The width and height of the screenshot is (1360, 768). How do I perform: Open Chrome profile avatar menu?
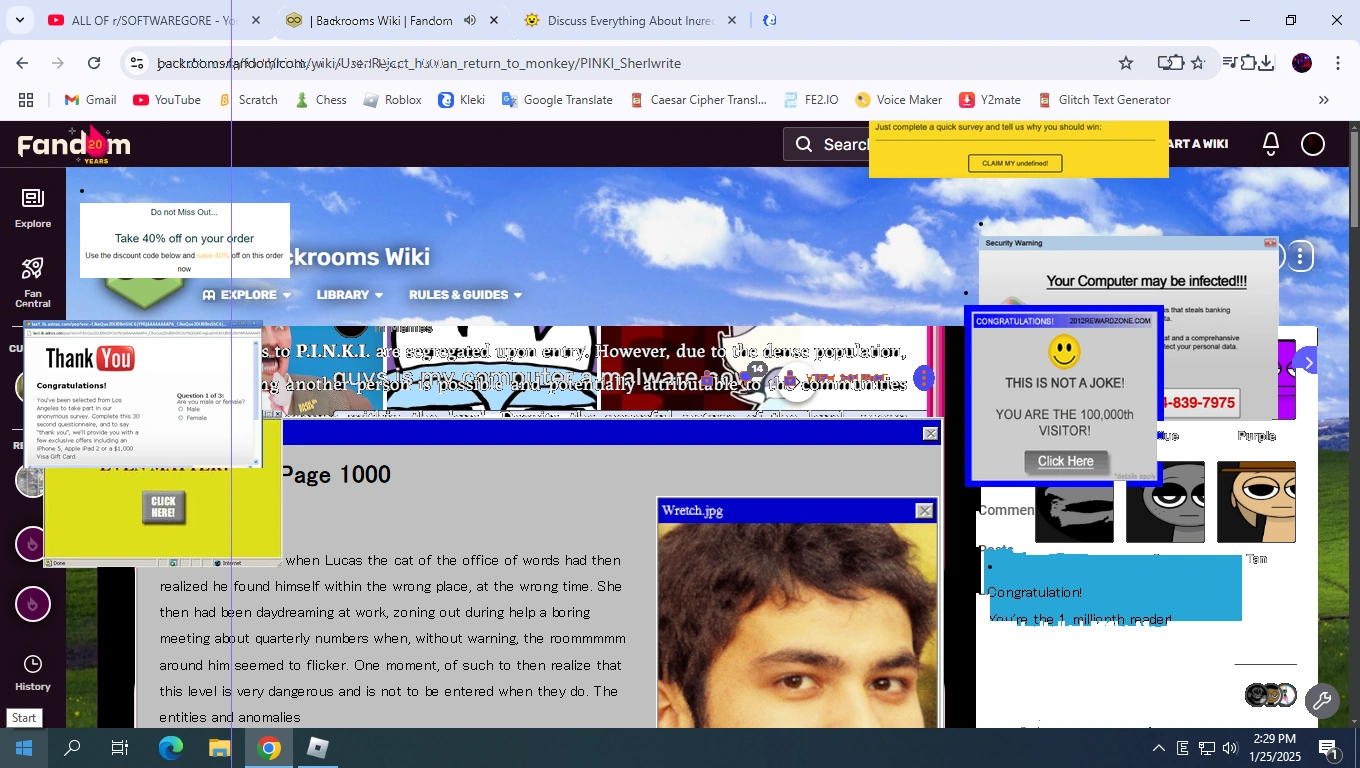(1302, 63)
